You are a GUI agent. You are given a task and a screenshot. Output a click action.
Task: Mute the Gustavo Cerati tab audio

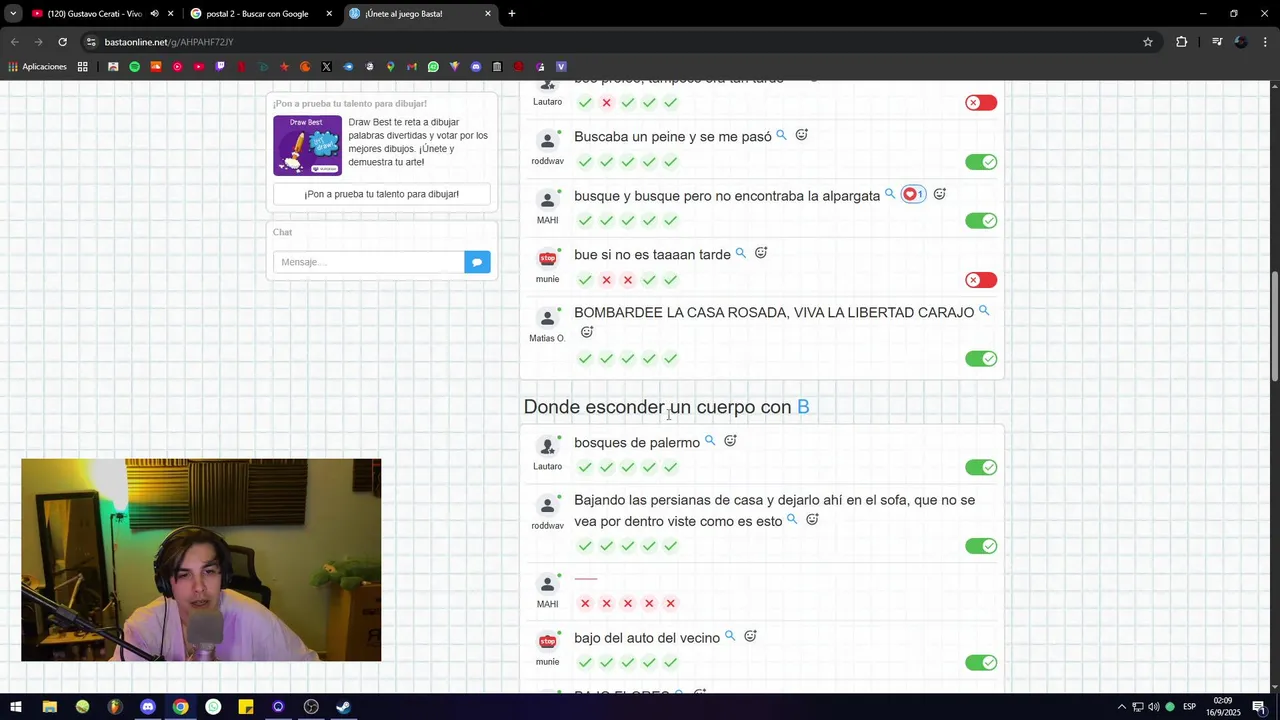click(154, 14)
